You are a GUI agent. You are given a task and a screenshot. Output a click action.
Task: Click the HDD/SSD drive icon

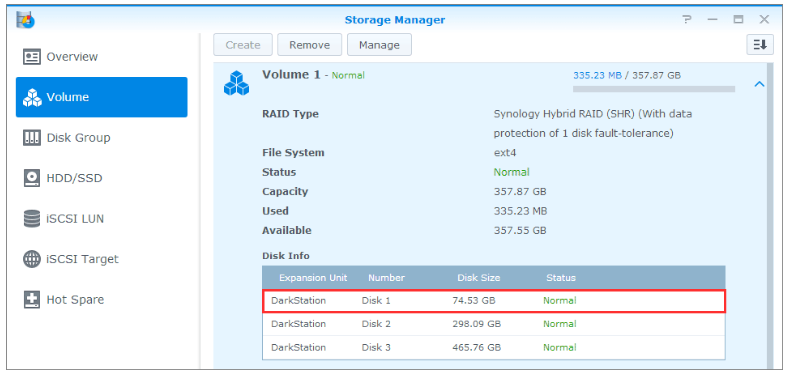[32, 178]
